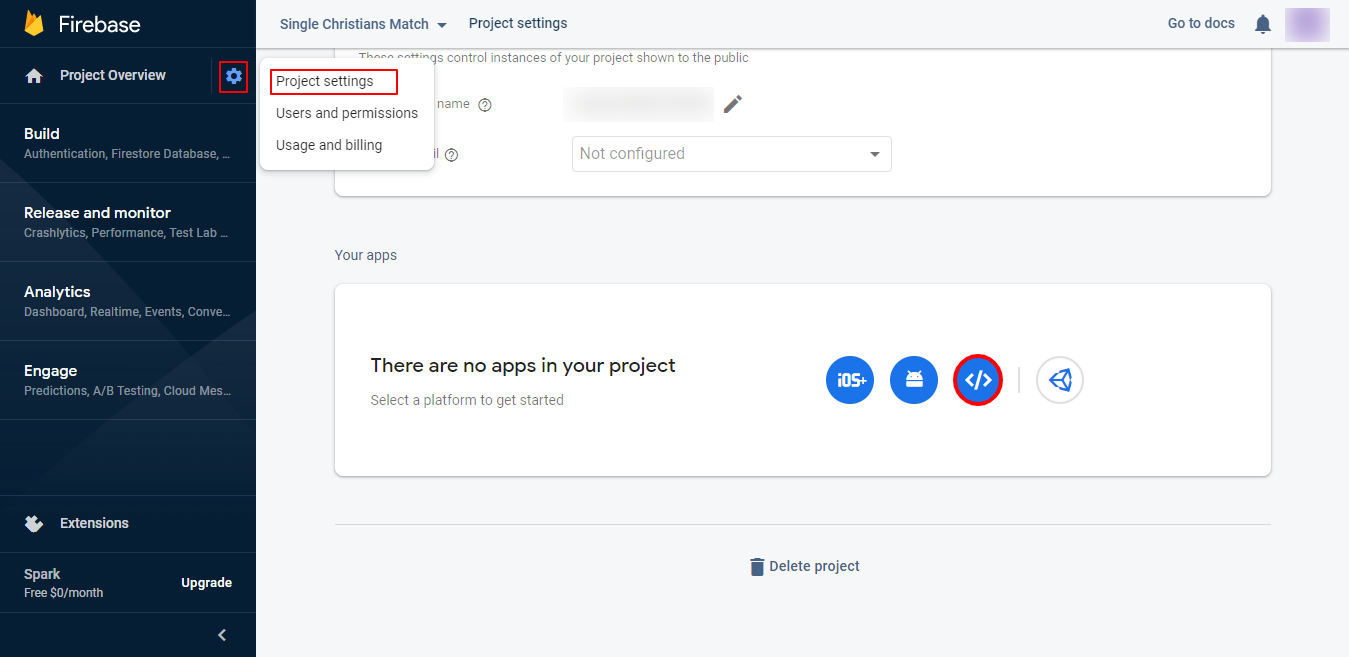Click the Upgrade plan button

point(206,583)
